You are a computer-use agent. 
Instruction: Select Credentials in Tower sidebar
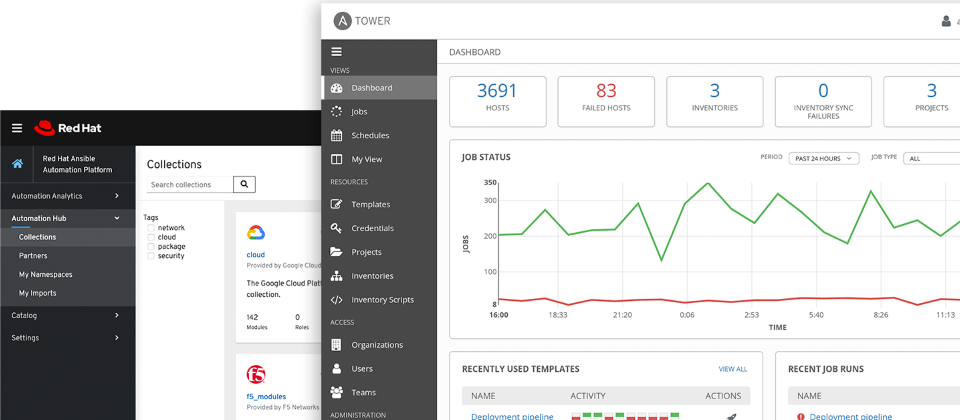379,228
